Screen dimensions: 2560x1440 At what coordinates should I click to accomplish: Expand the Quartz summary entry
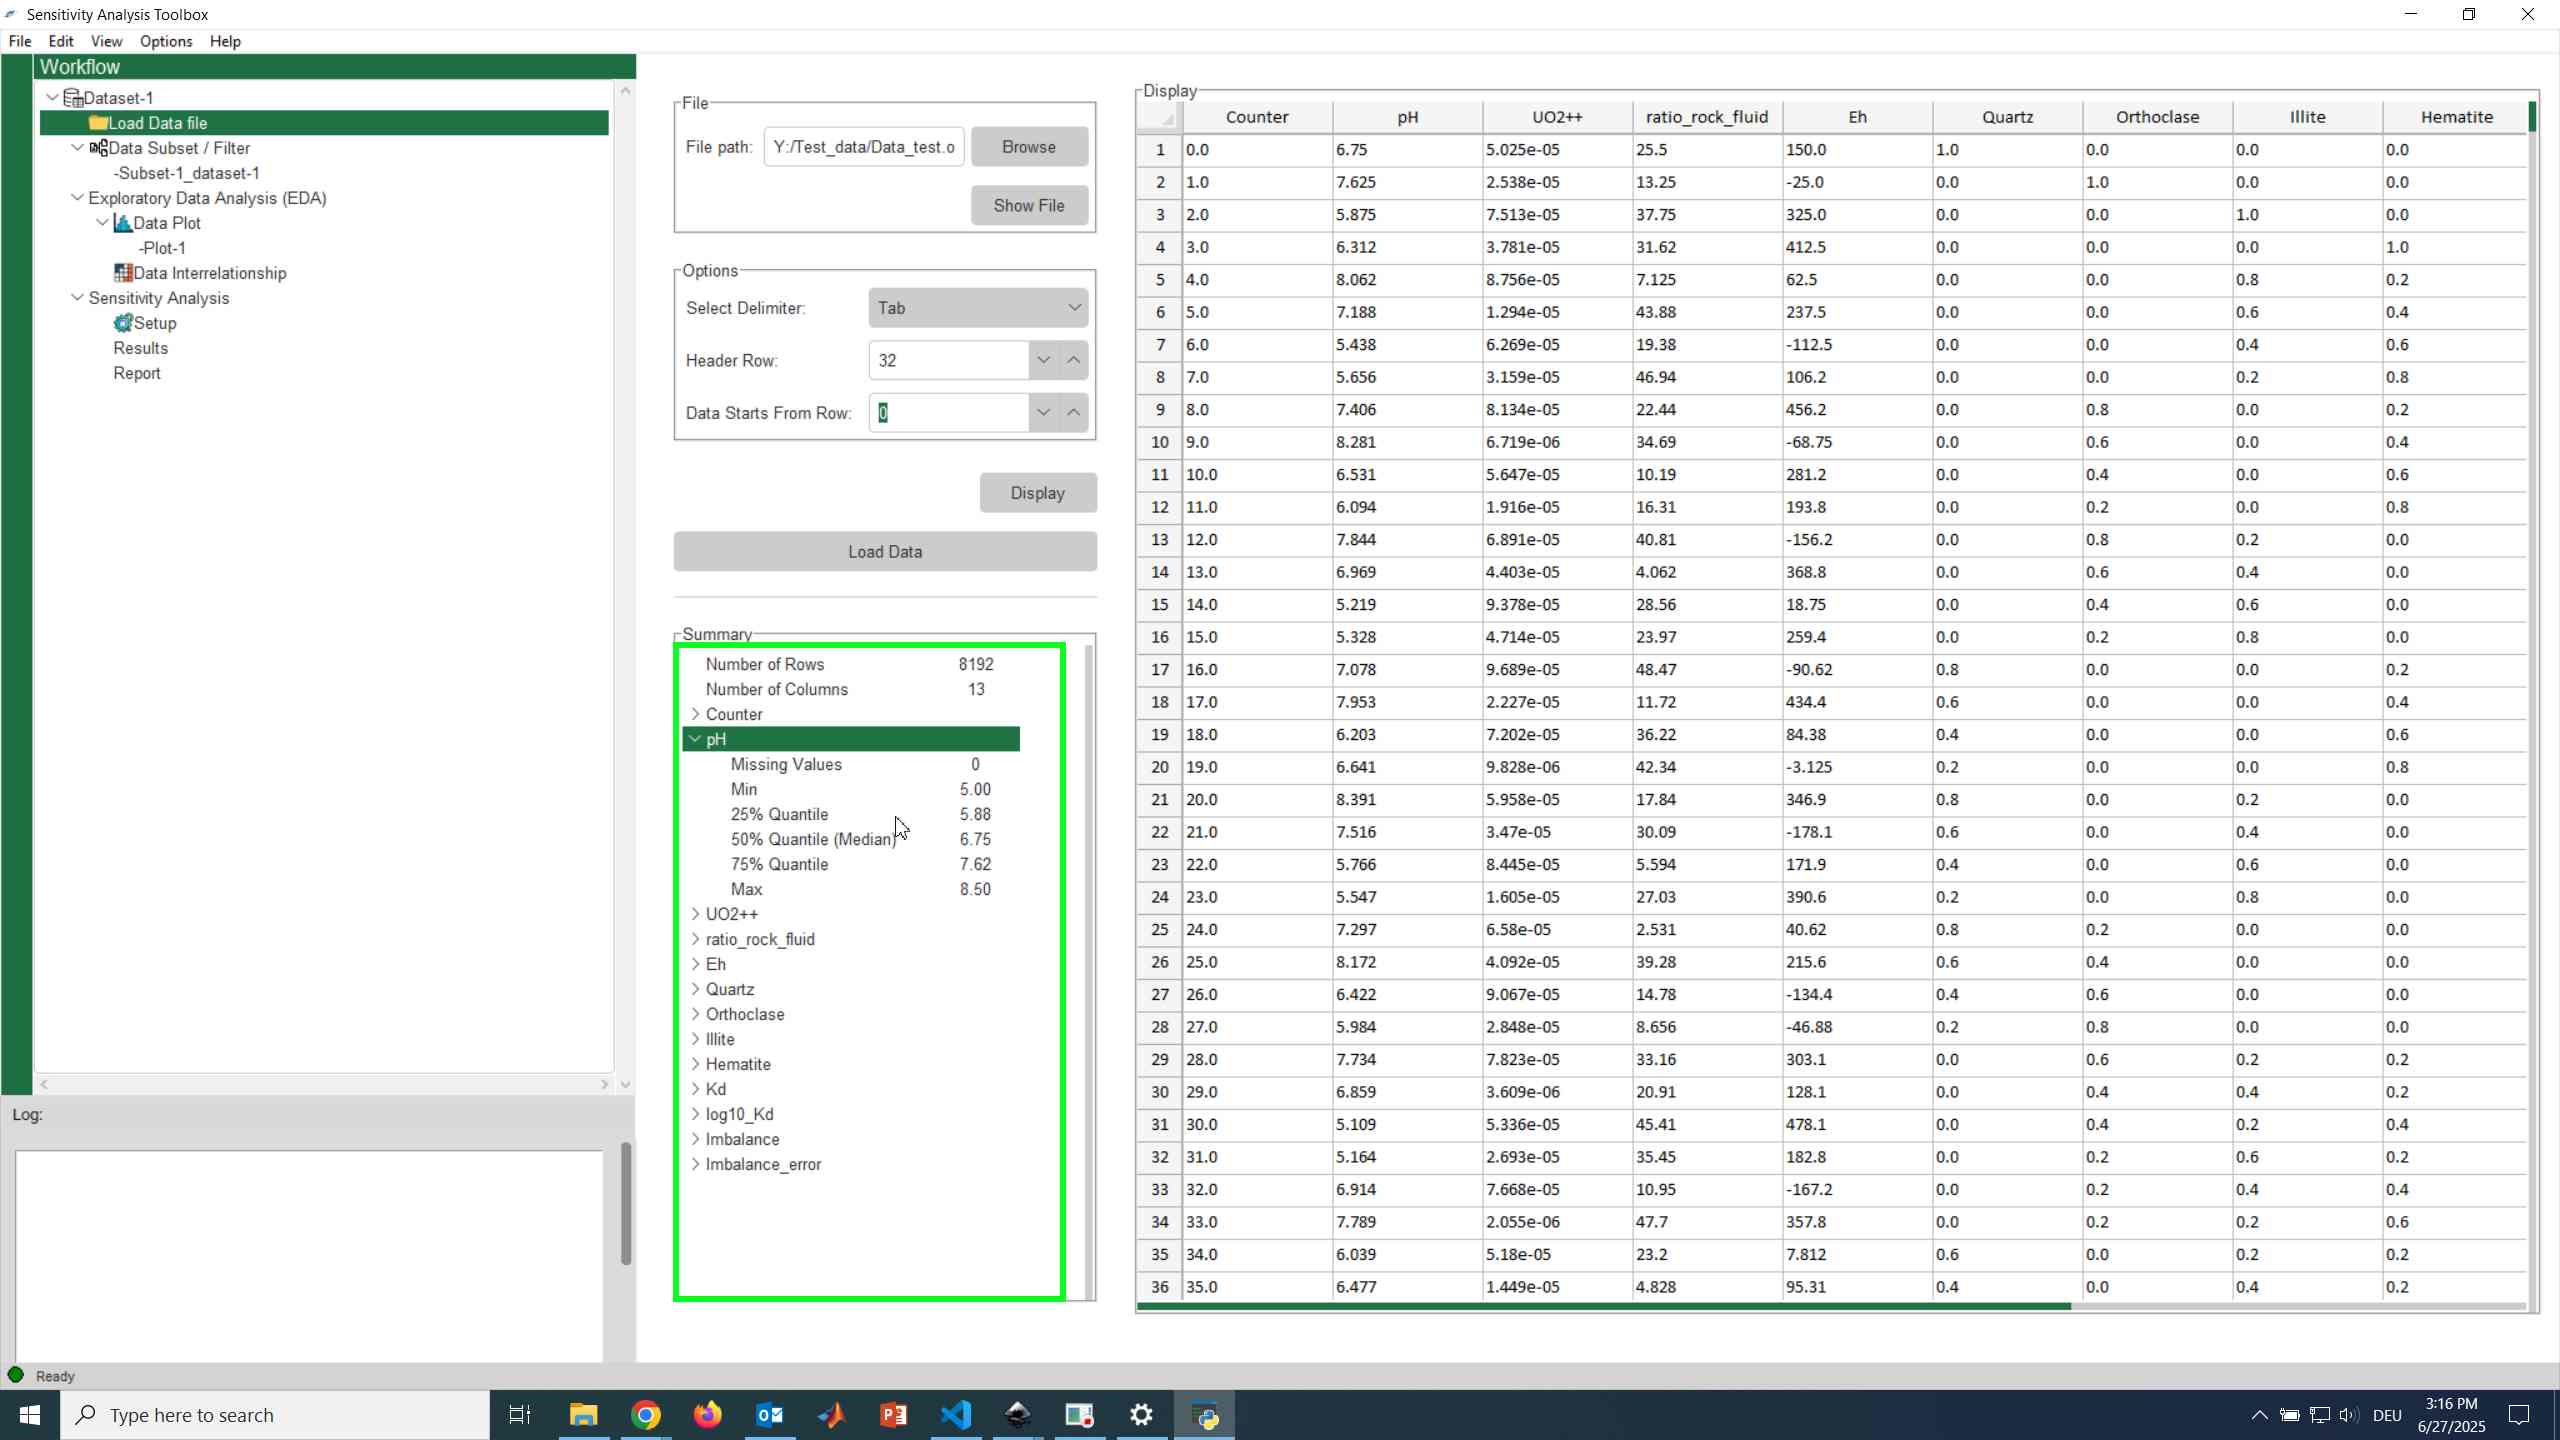695,989
